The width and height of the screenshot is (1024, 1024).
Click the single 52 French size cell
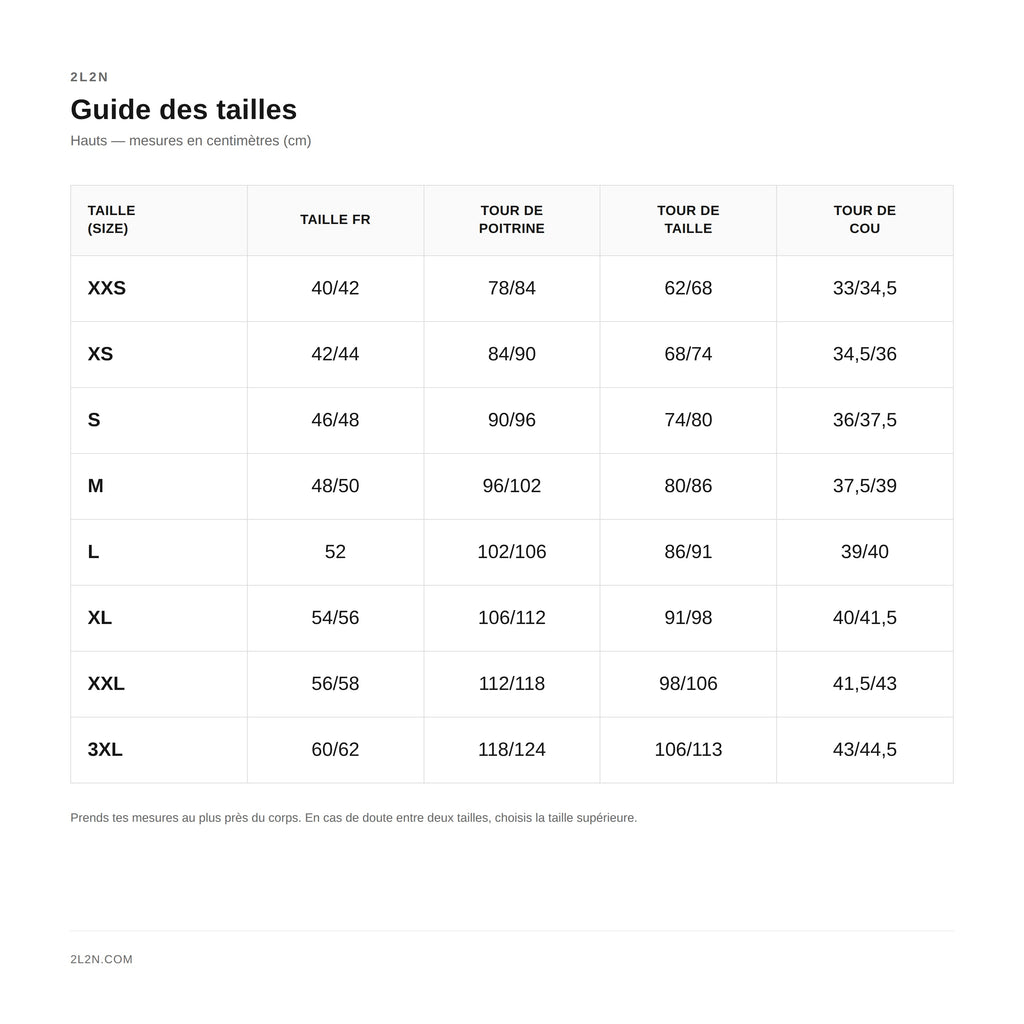pos(335,552)
